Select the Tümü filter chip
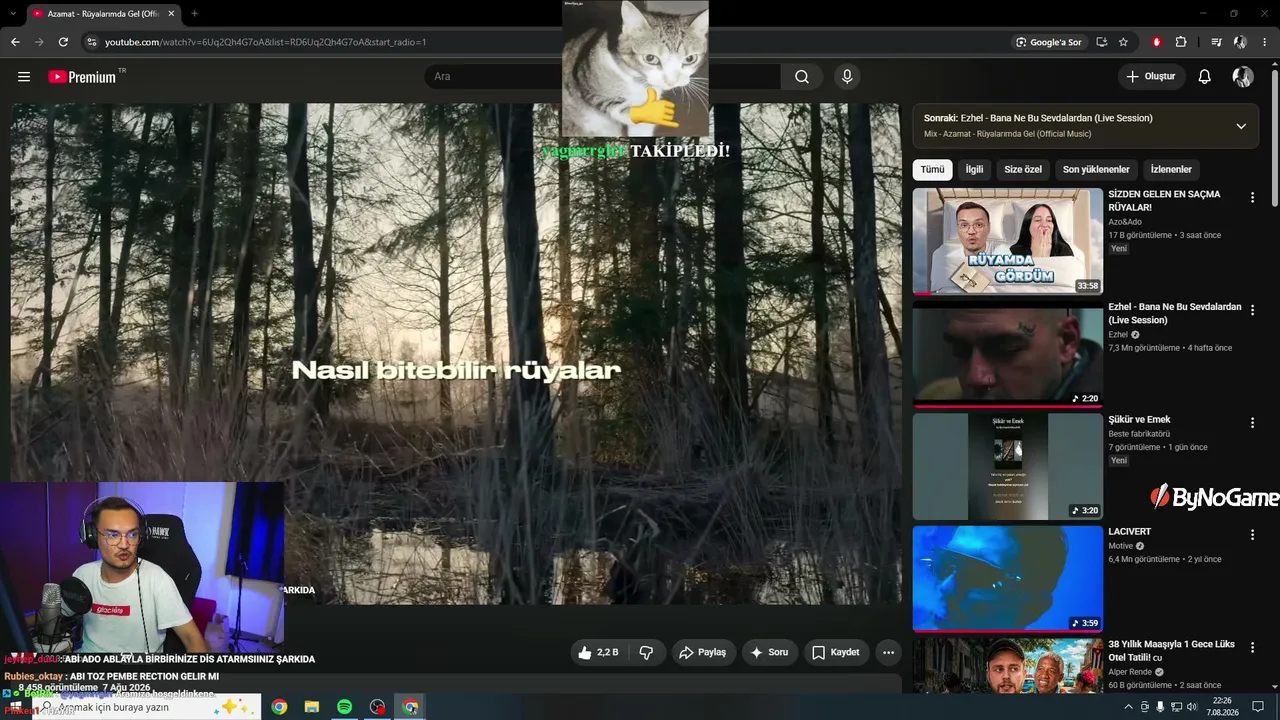The width and height of the screenshot is (1280, 720). tap(932, 170)
